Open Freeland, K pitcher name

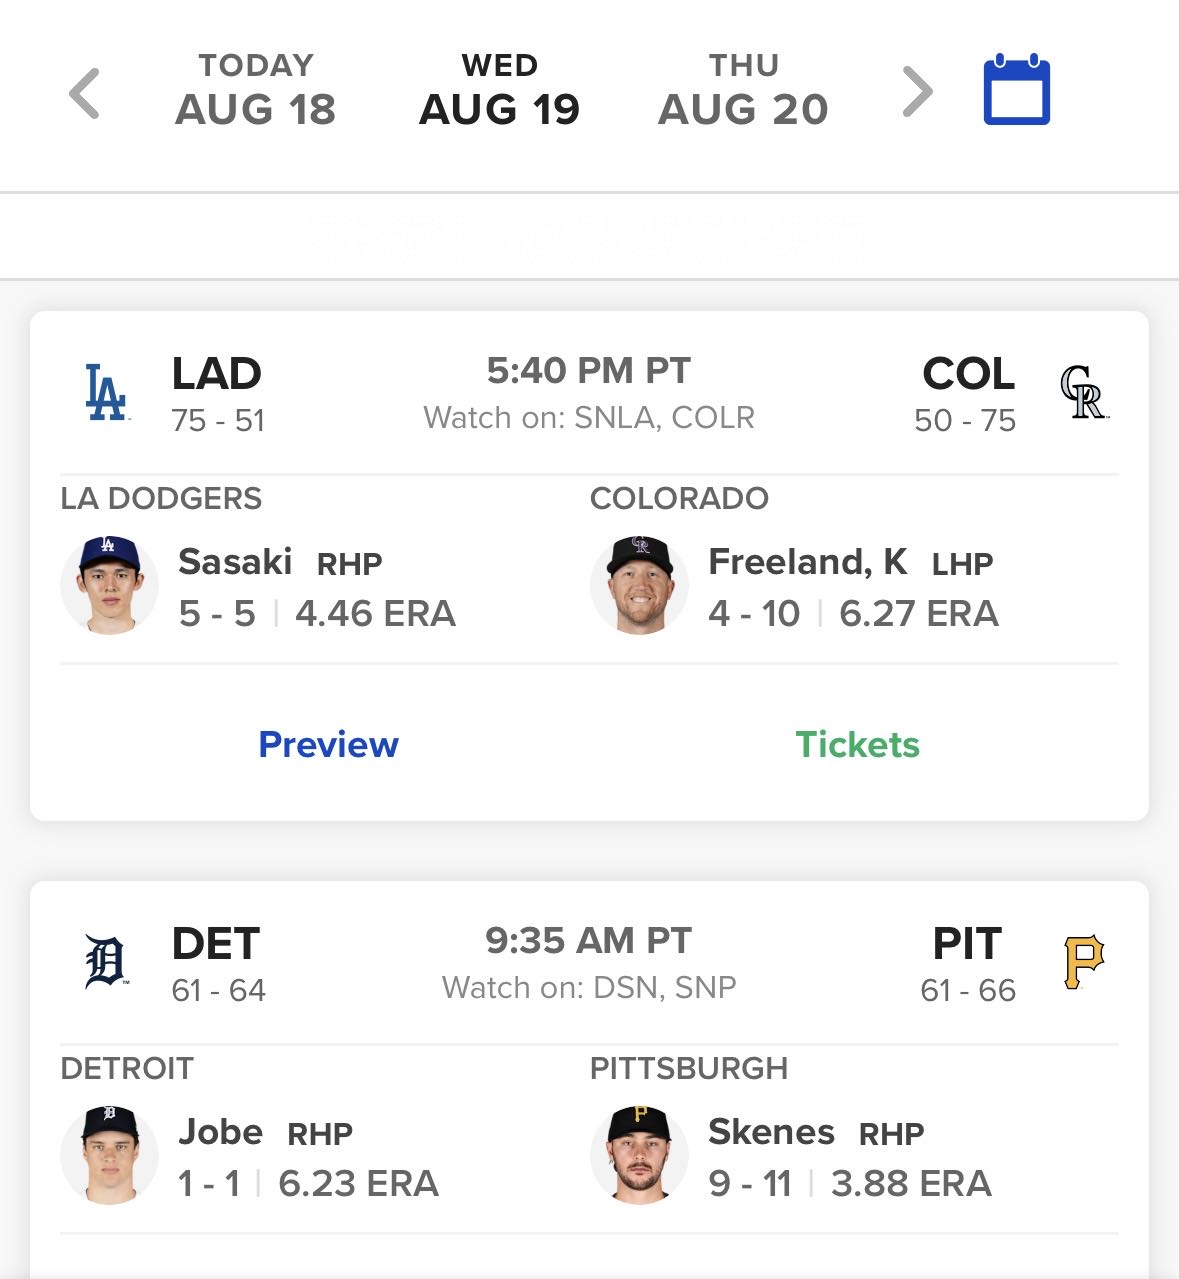click(808, 562)
